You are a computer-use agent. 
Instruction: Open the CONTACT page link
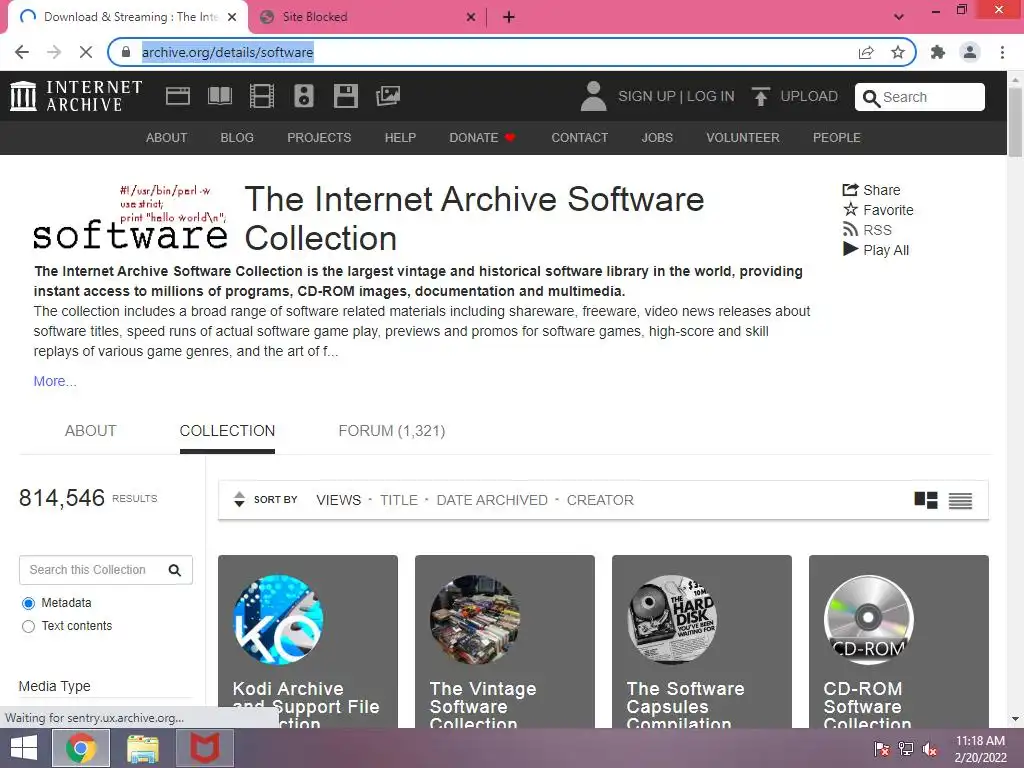click(x=579, y=138)
